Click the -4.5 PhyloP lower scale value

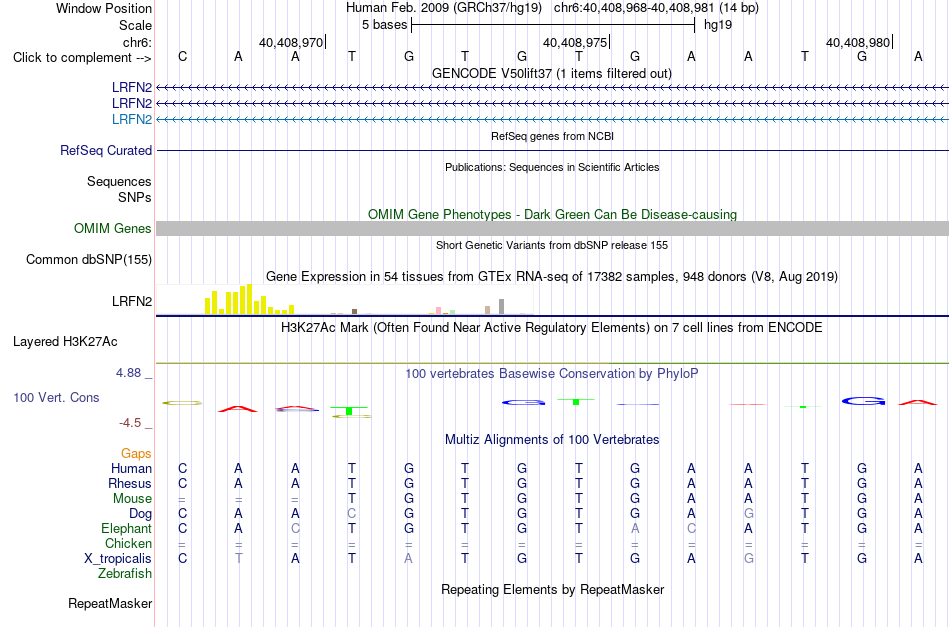point(130,423)
